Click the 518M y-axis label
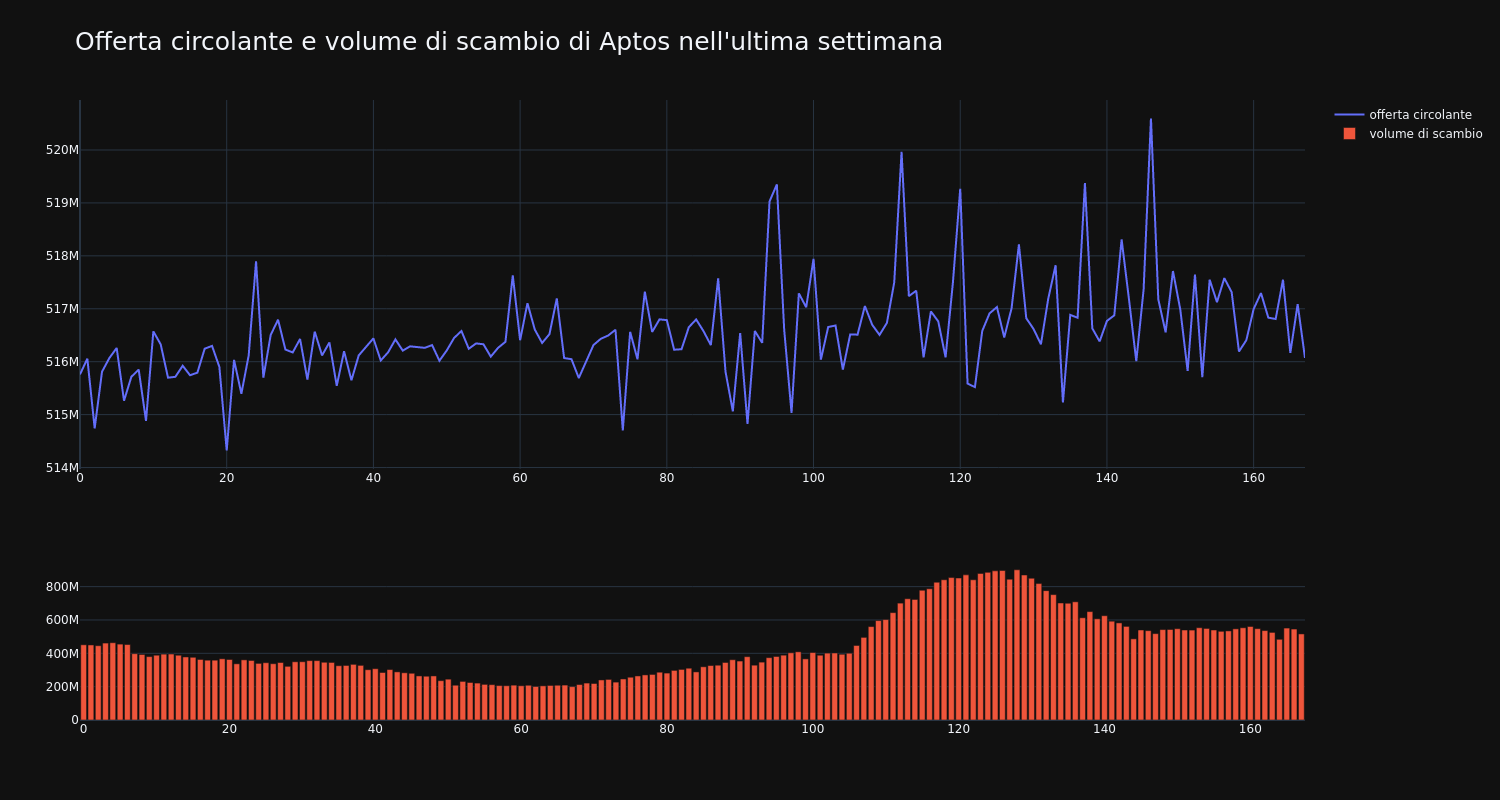The height and width of the screenshot is (800, 1500). (61, 256)
